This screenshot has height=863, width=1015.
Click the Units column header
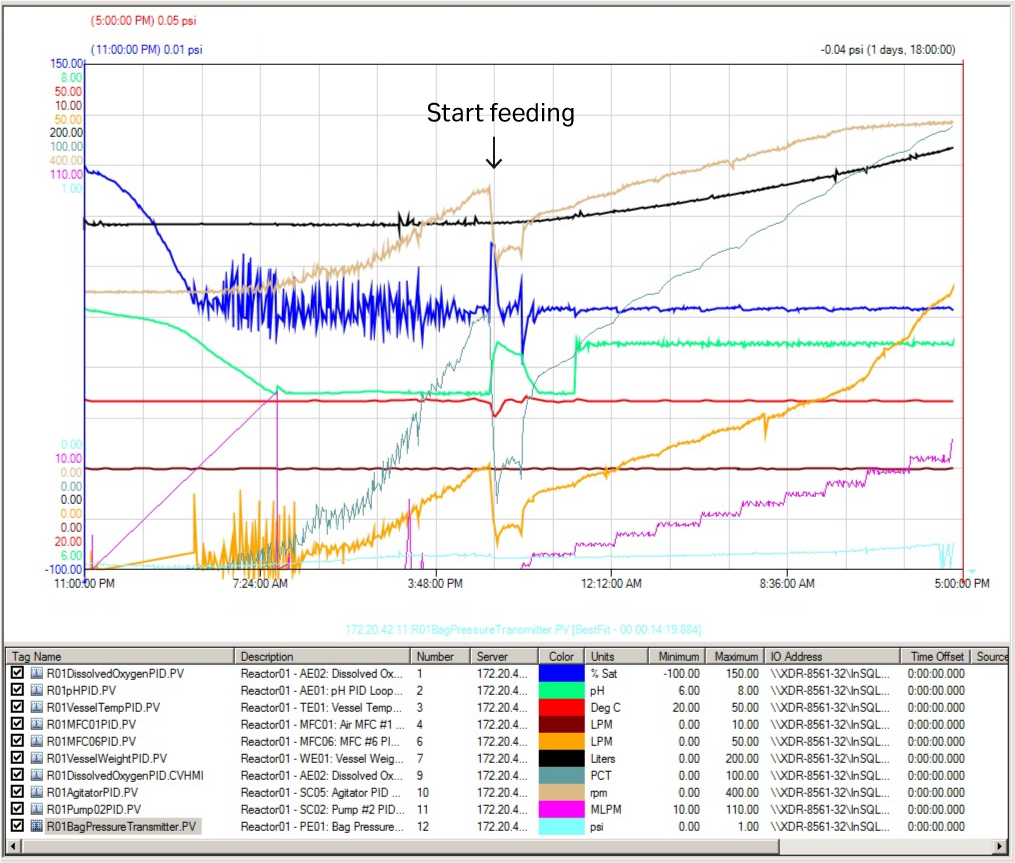(600, 656)
